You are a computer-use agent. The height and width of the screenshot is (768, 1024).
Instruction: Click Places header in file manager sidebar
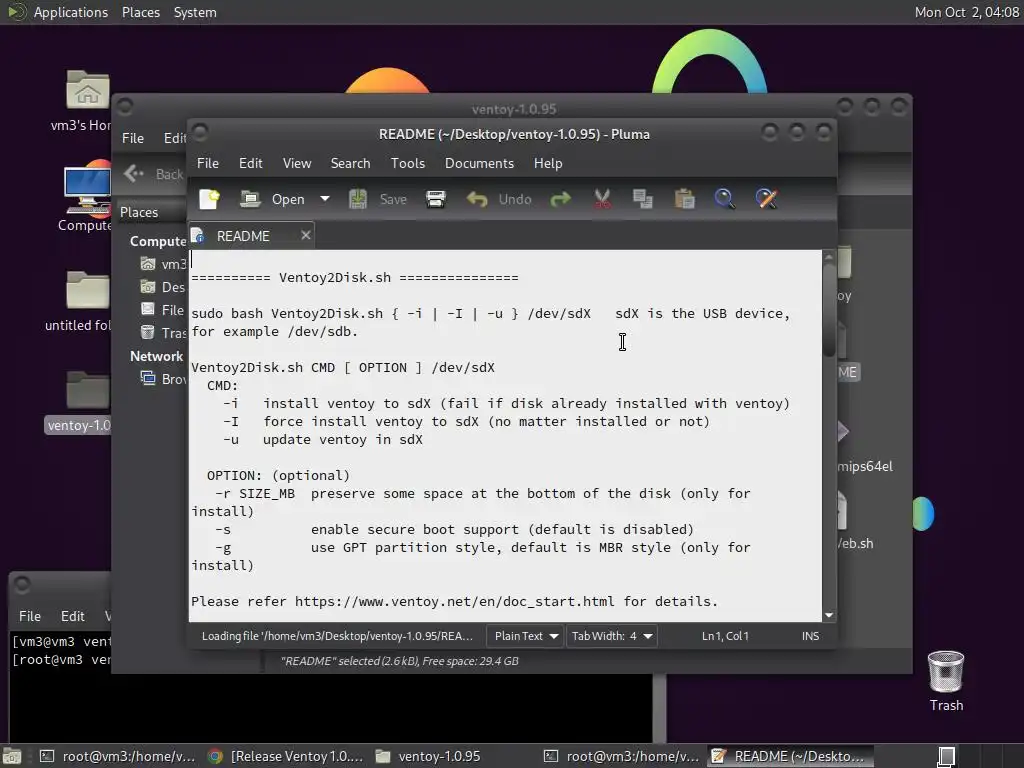[x=138, y=212]
